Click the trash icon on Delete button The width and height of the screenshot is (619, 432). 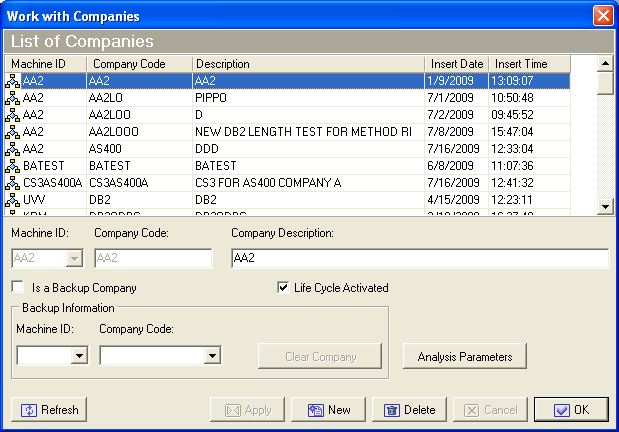click(x=392, y=410)
